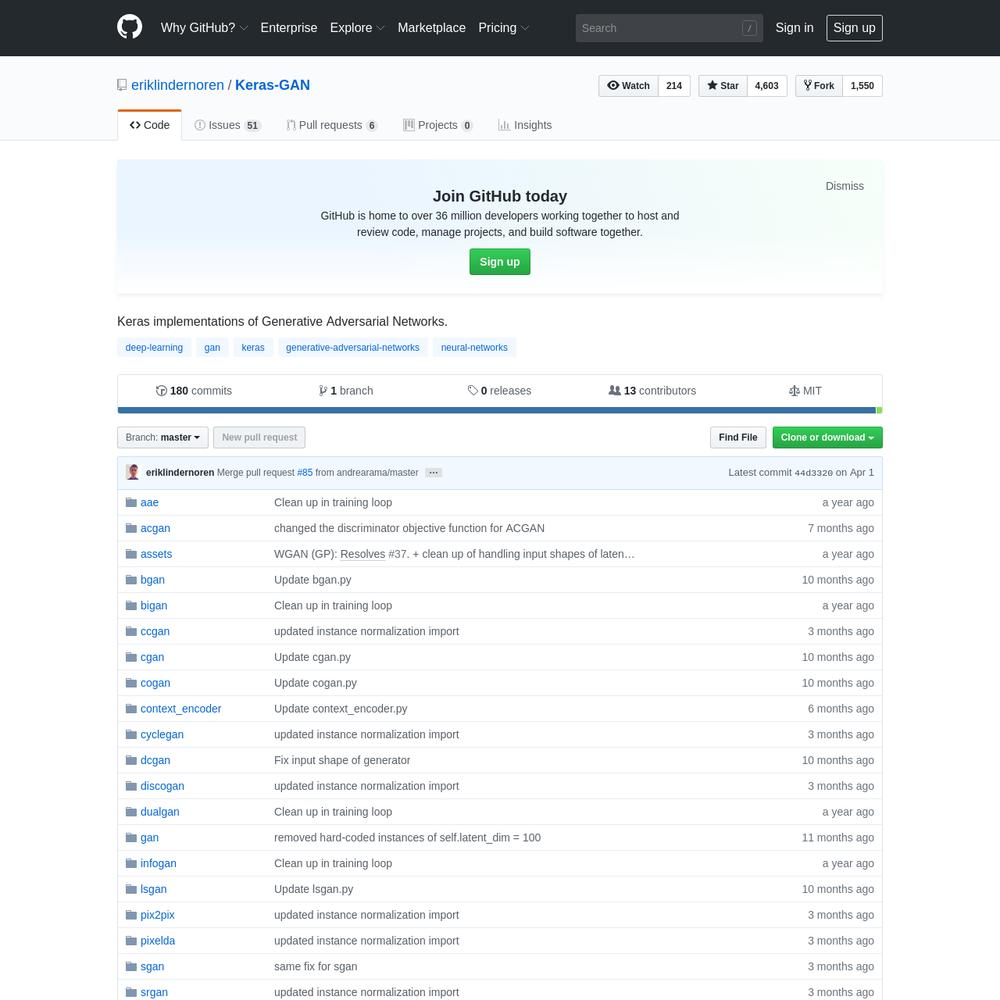
Task: Open the Projects tab
Action: 438,125
